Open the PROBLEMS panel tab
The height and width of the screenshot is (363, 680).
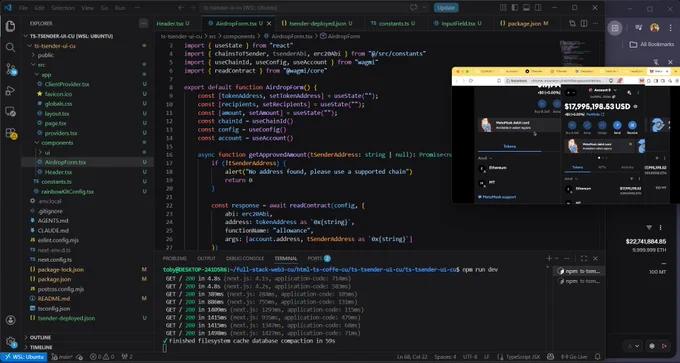pos(174,258)
